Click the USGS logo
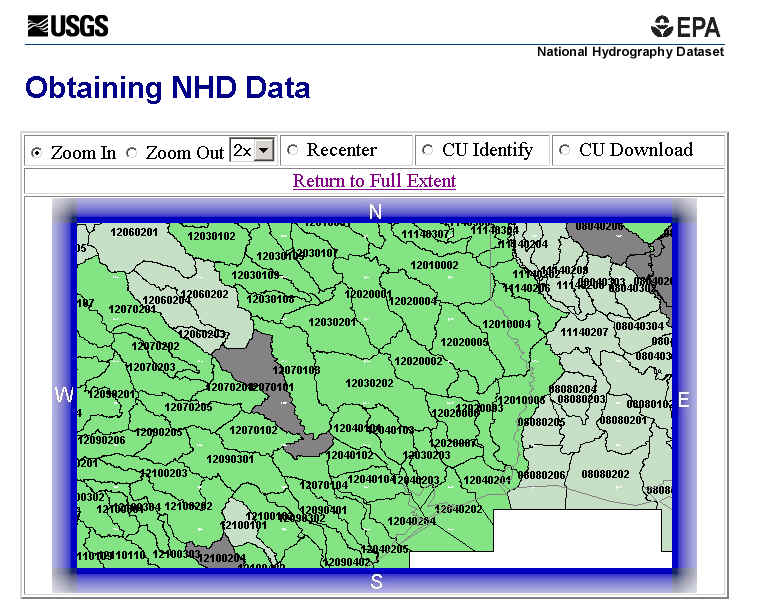Image resolution: width=762 pixels, height=608 pixels. coord(68,26)
